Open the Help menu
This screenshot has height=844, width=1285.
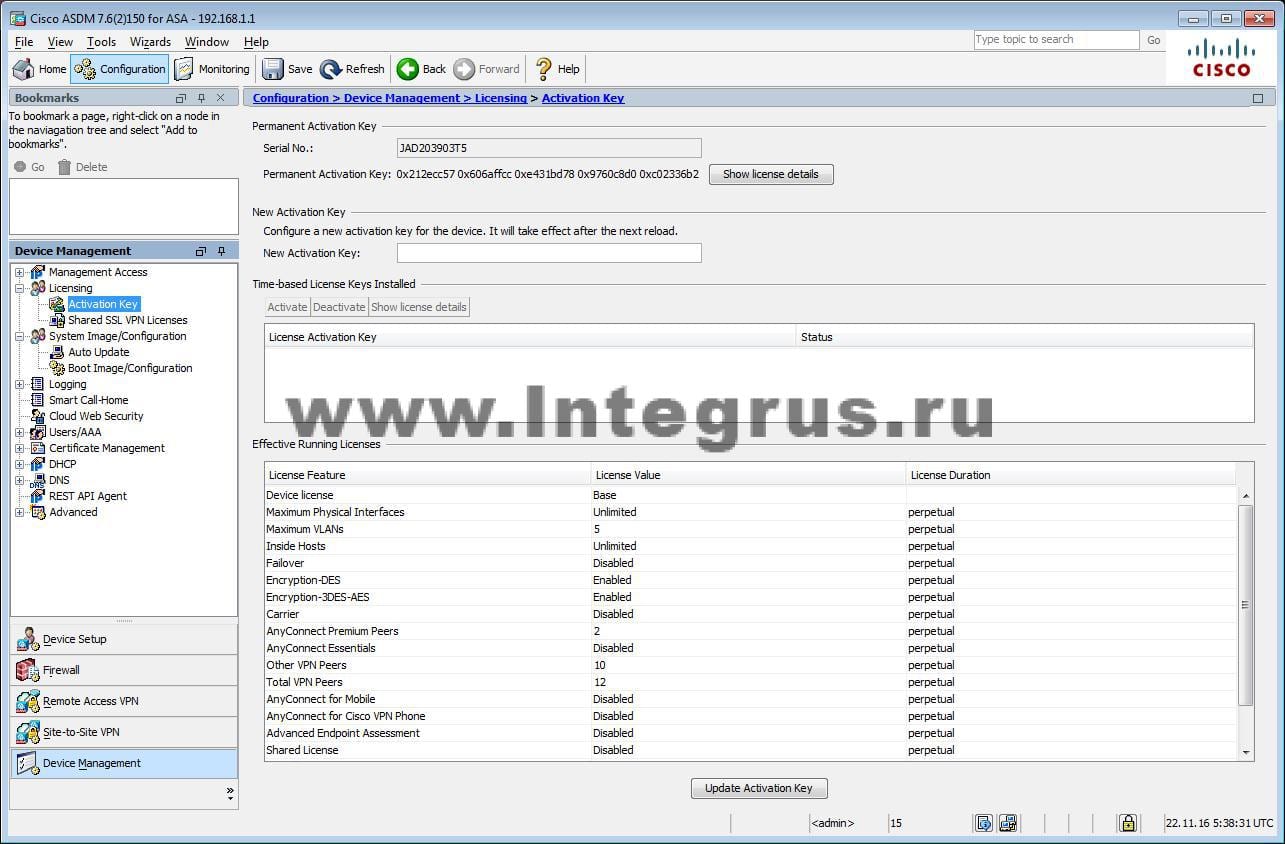point(256,42)
